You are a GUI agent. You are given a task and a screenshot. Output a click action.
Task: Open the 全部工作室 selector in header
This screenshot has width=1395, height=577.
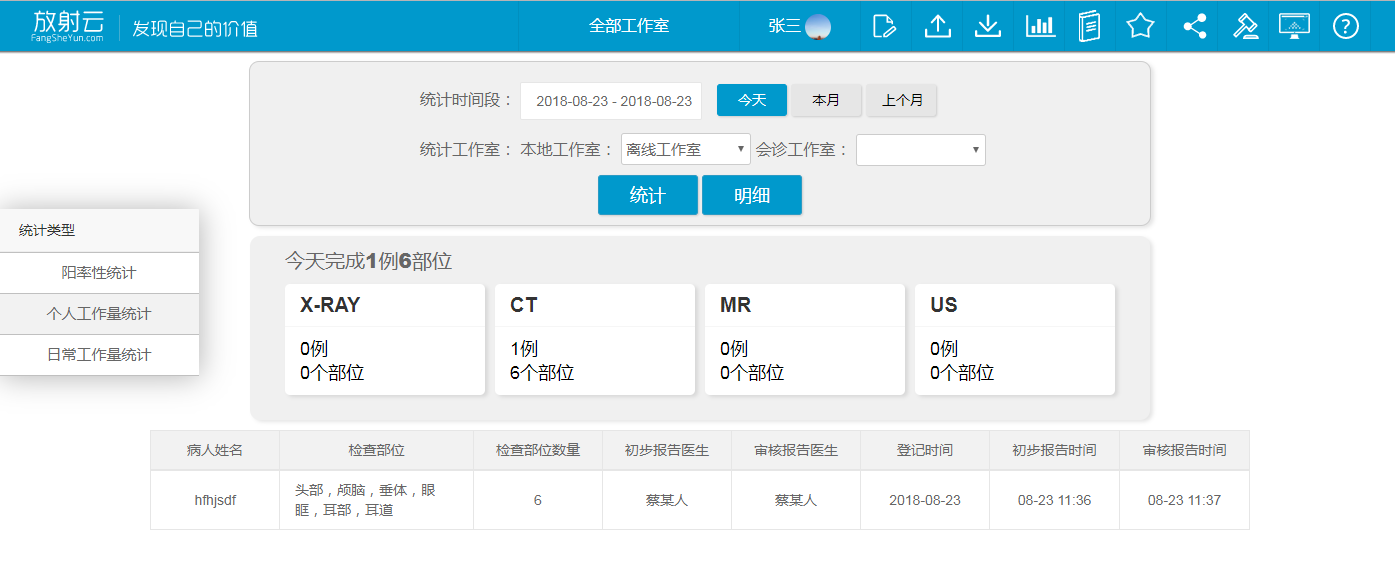[628, 26]
